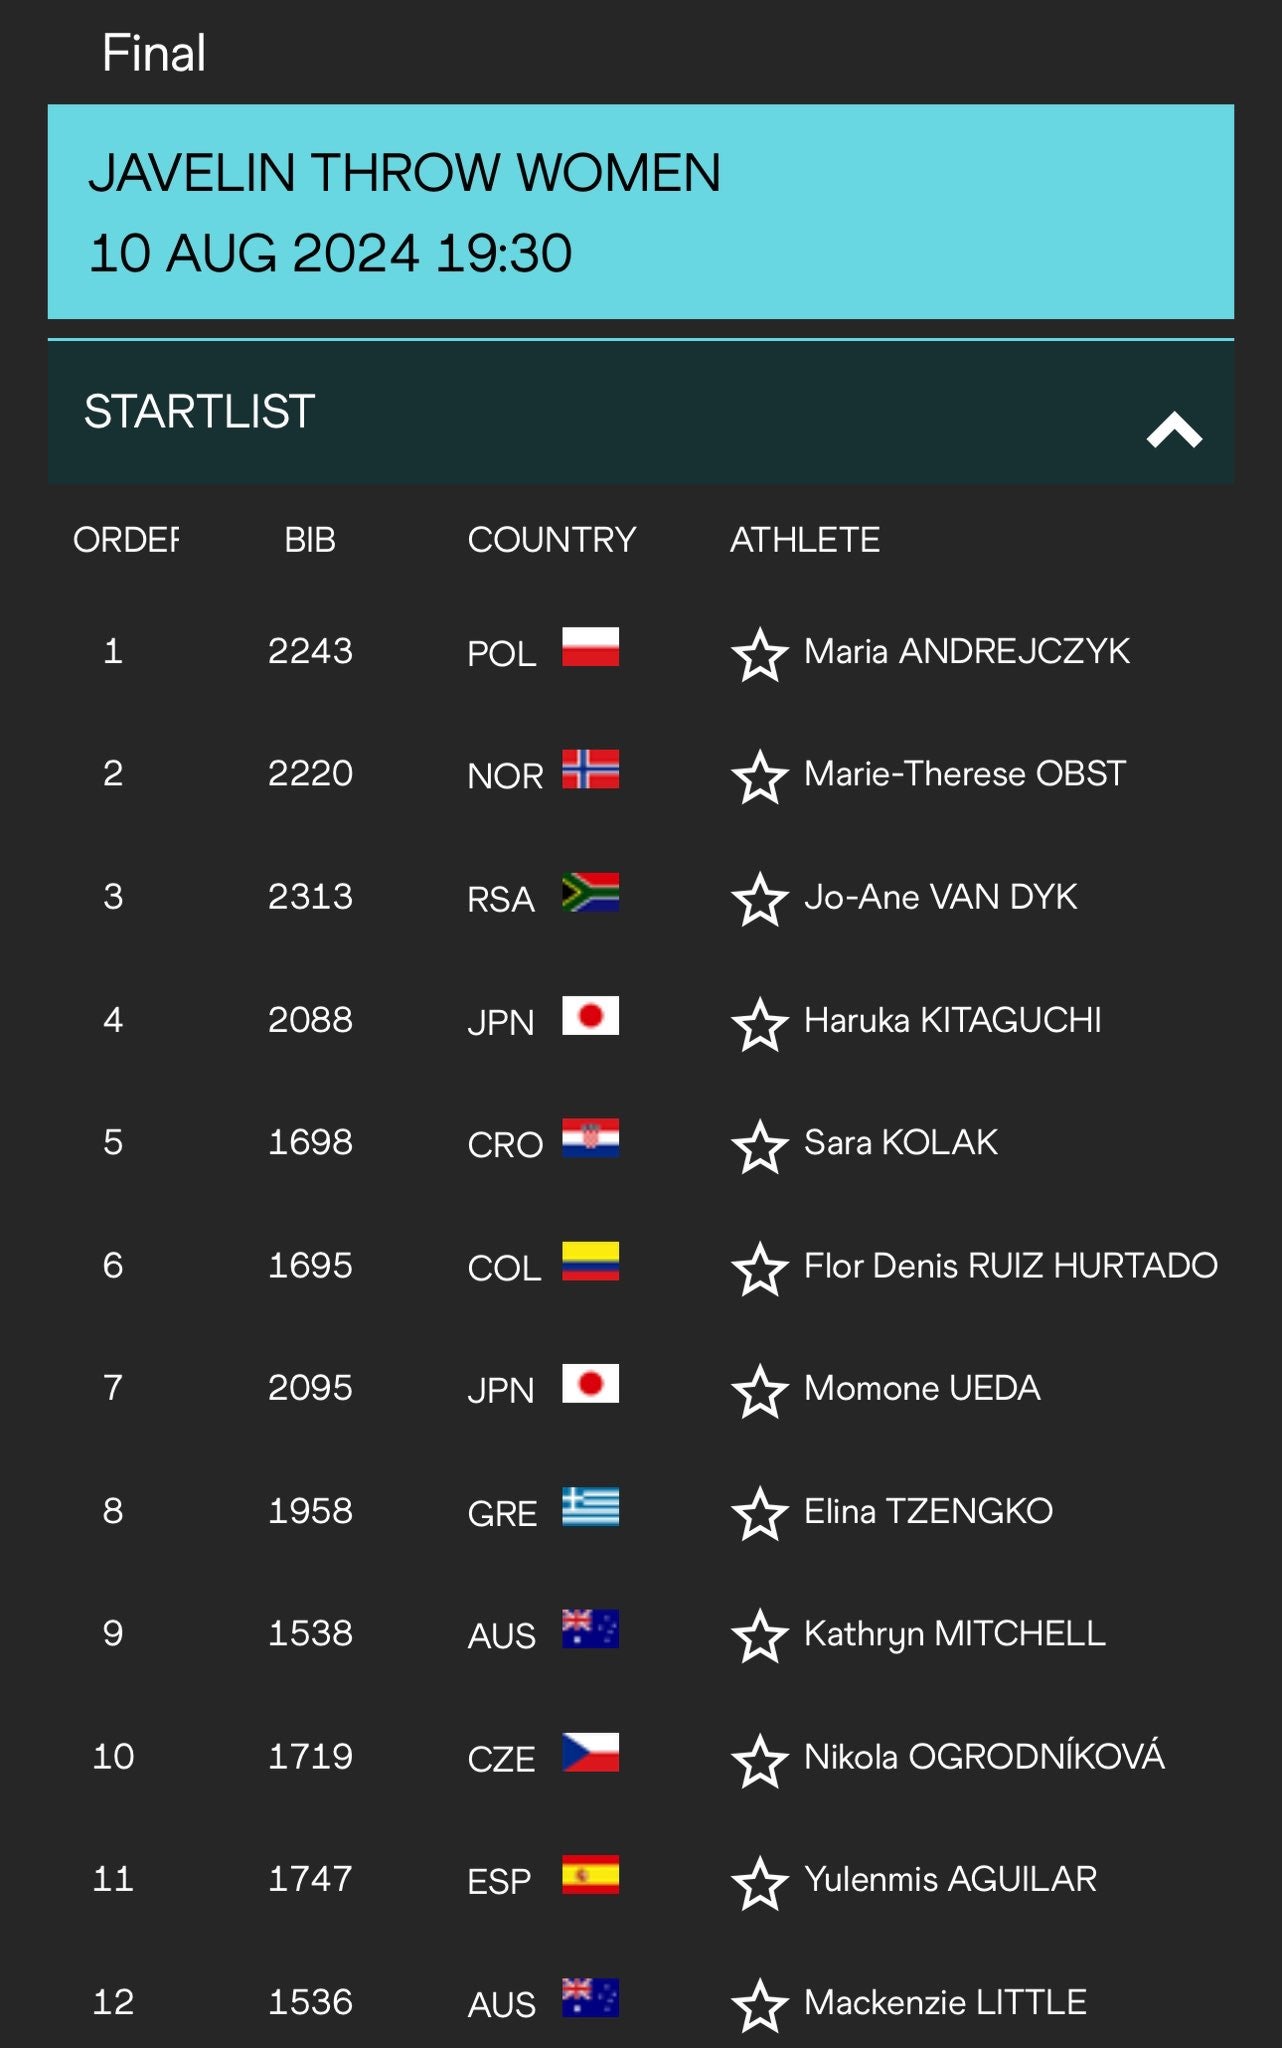
Task: Tap star next to Jo-Ane VAN DYK
Action: tap(760, 900)
